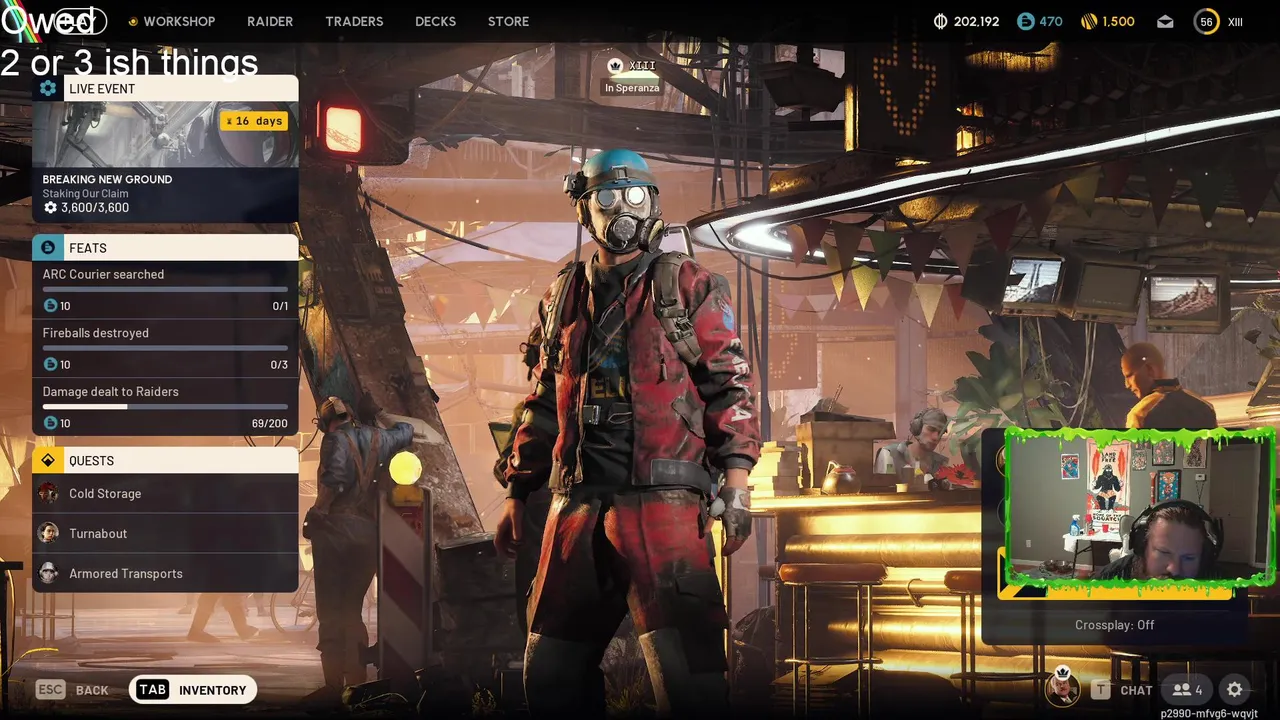Switch to the Traders tab

pyautogui.click(x=354, y=21)
